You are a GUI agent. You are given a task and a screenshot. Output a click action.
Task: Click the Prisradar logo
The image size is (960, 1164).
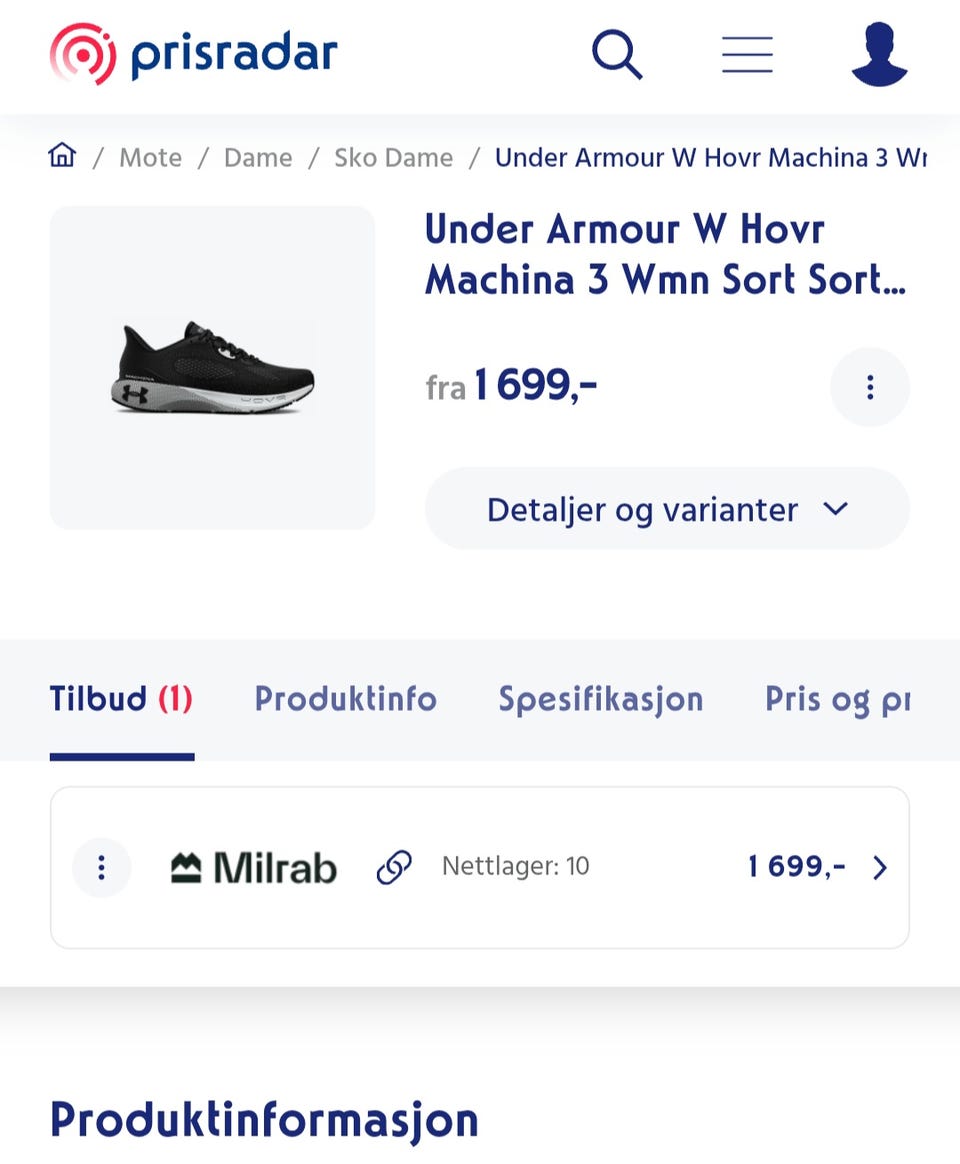[194, 54]
